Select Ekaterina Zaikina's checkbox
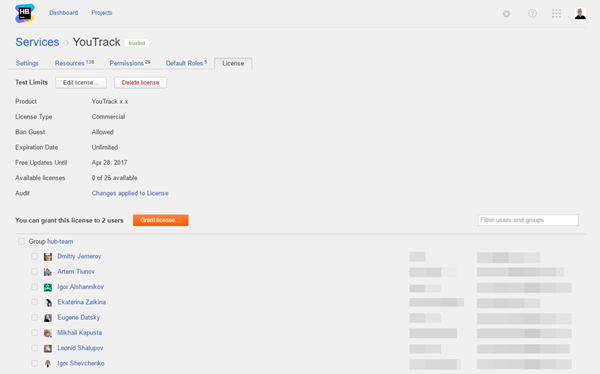Viewport: 600px width, 374px height. [34, 302]
